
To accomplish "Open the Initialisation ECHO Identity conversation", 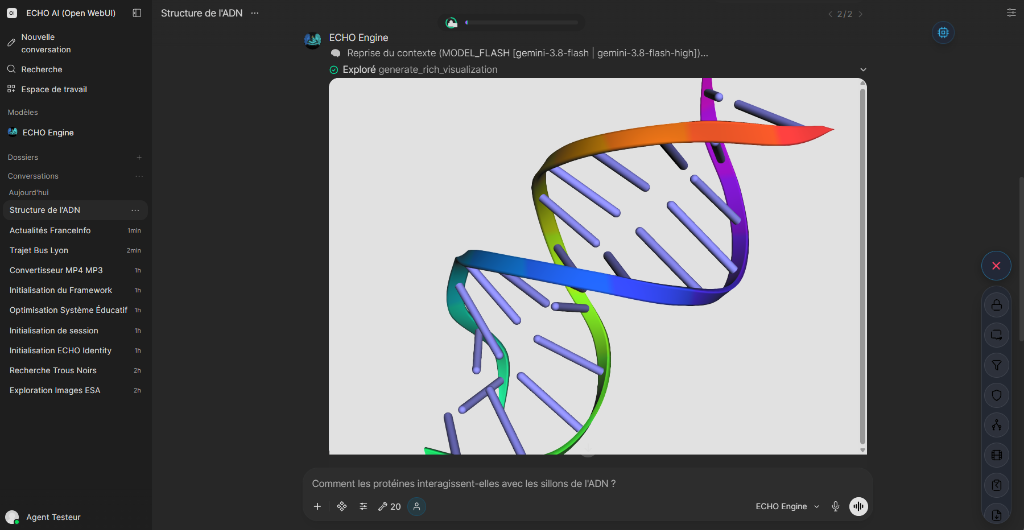I will tap(75, 351).
